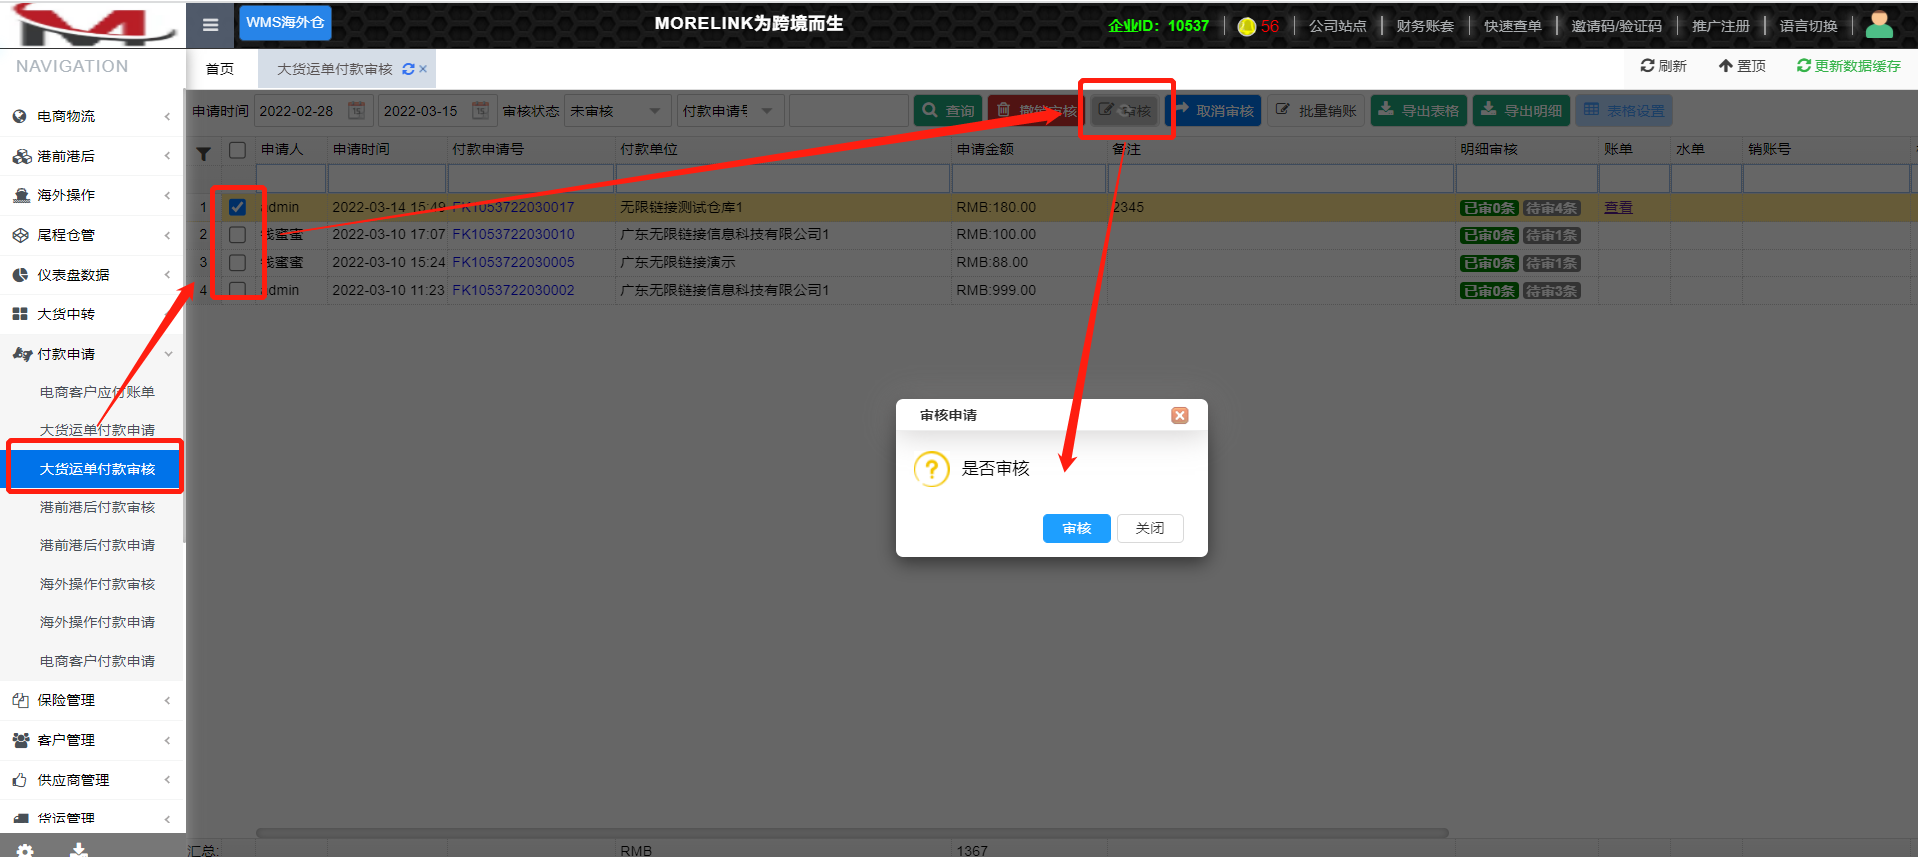This screenshot has width=1918, height=857.
Task: Click the 电商物流 globe icon
Action: [20, 116]
